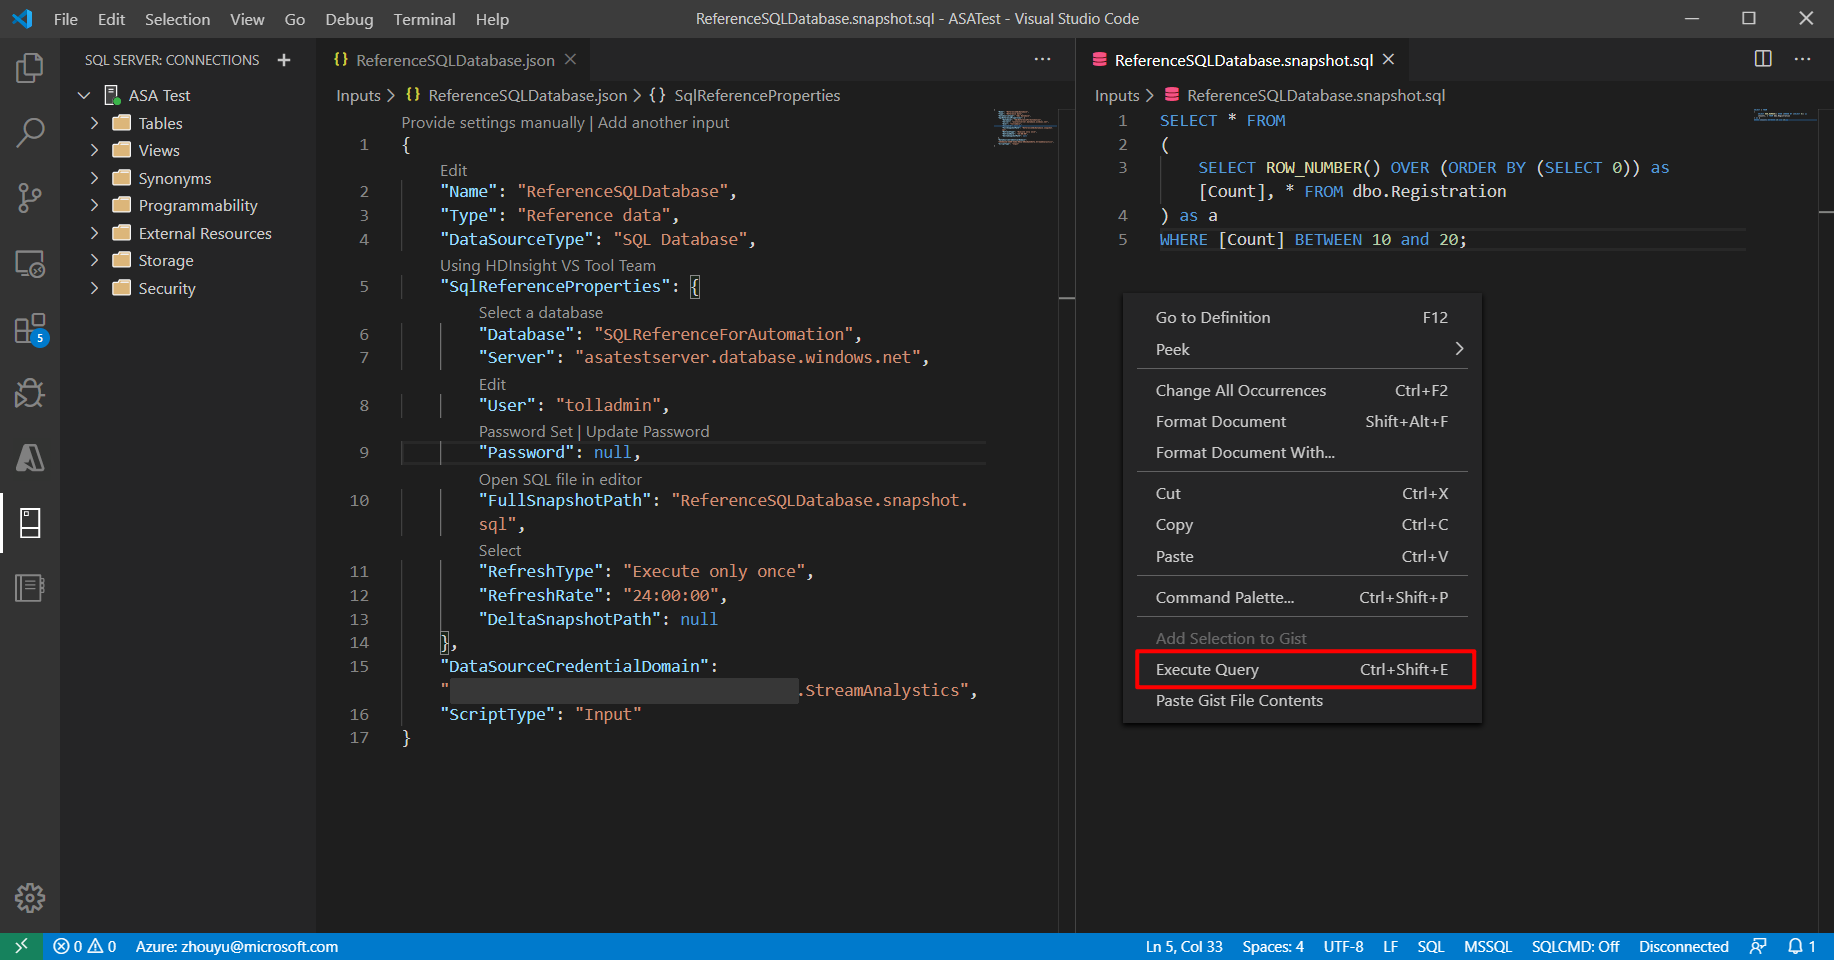Open the Terminal menu
The image size is (1834, 960).
tap(424, 18)
